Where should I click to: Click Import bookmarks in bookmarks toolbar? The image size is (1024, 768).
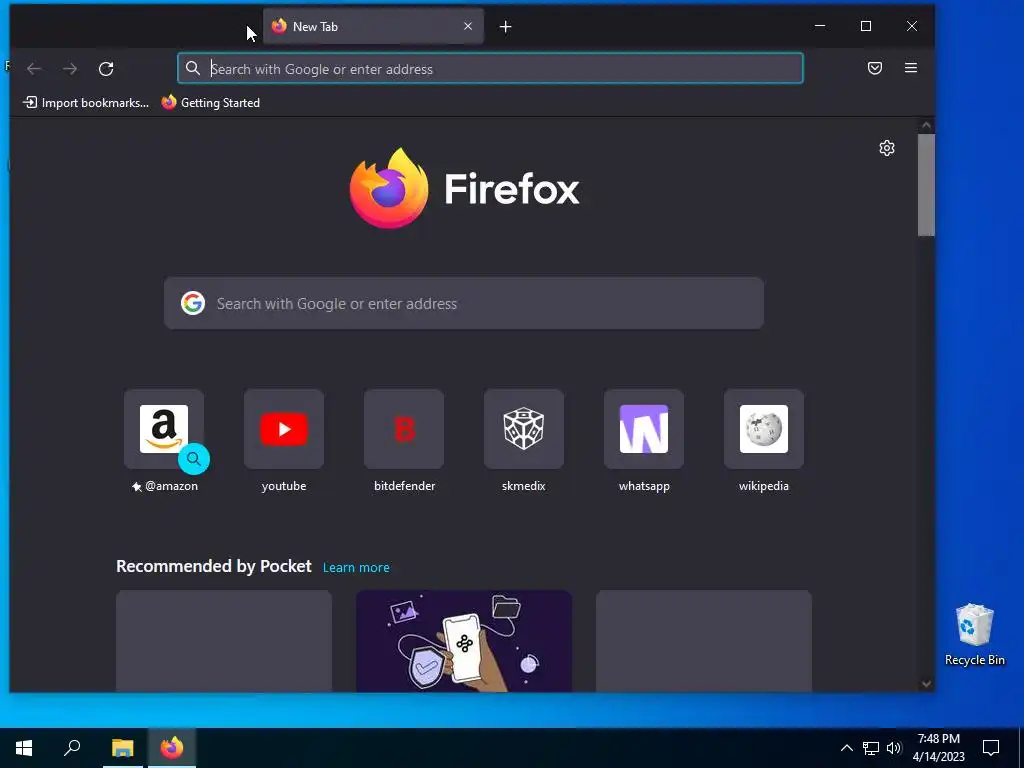[86, 103]
